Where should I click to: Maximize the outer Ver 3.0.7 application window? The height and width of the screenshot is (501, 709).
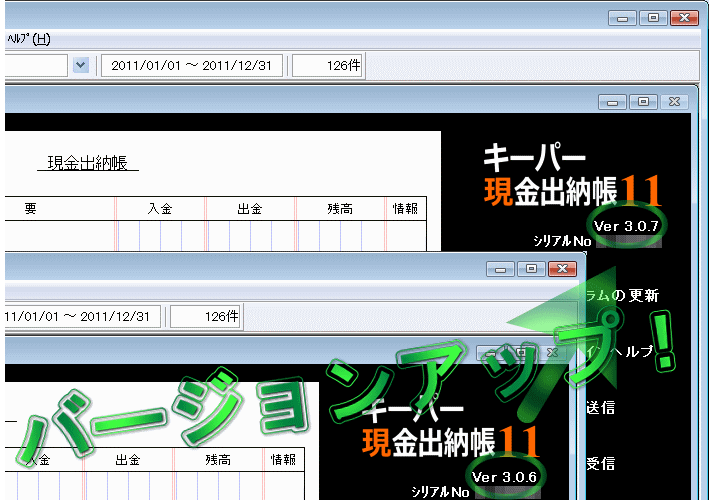coord(653,18)
